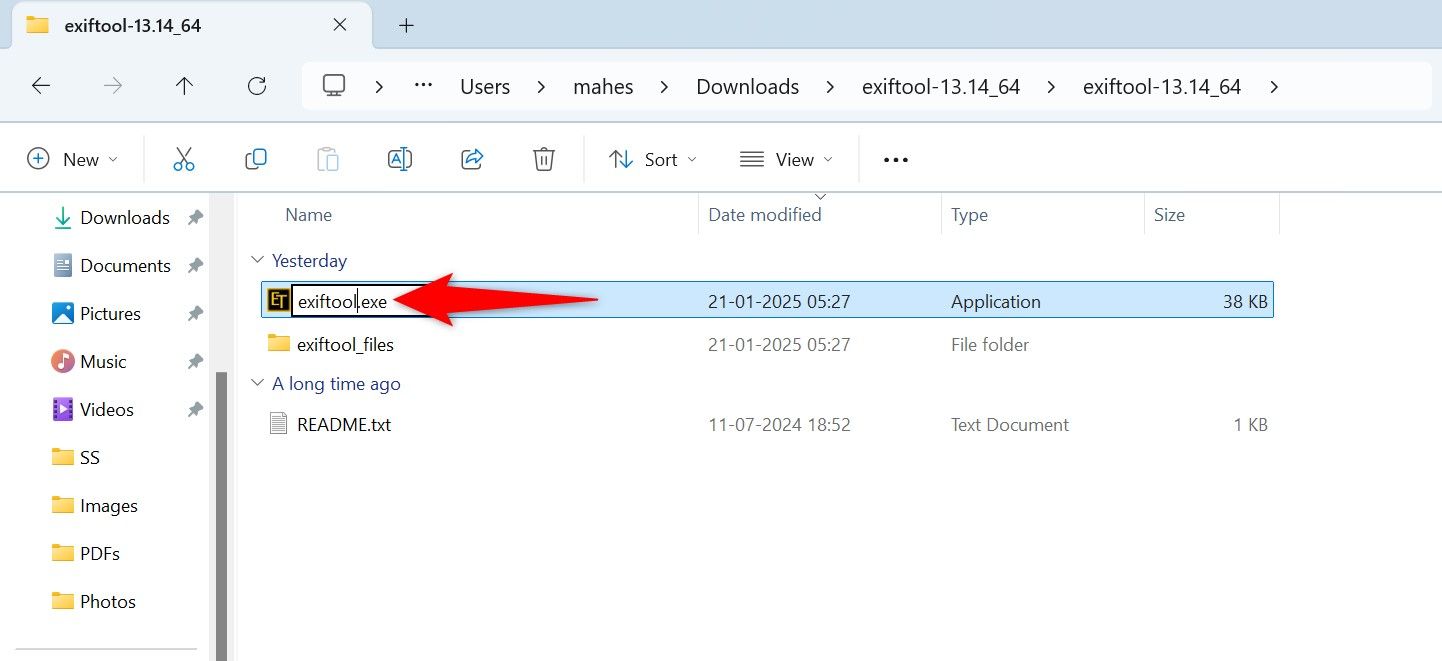The image size is (1442, 661).
Task: Click the exiftool.exe rename text field
Action: tap(361, 301)
